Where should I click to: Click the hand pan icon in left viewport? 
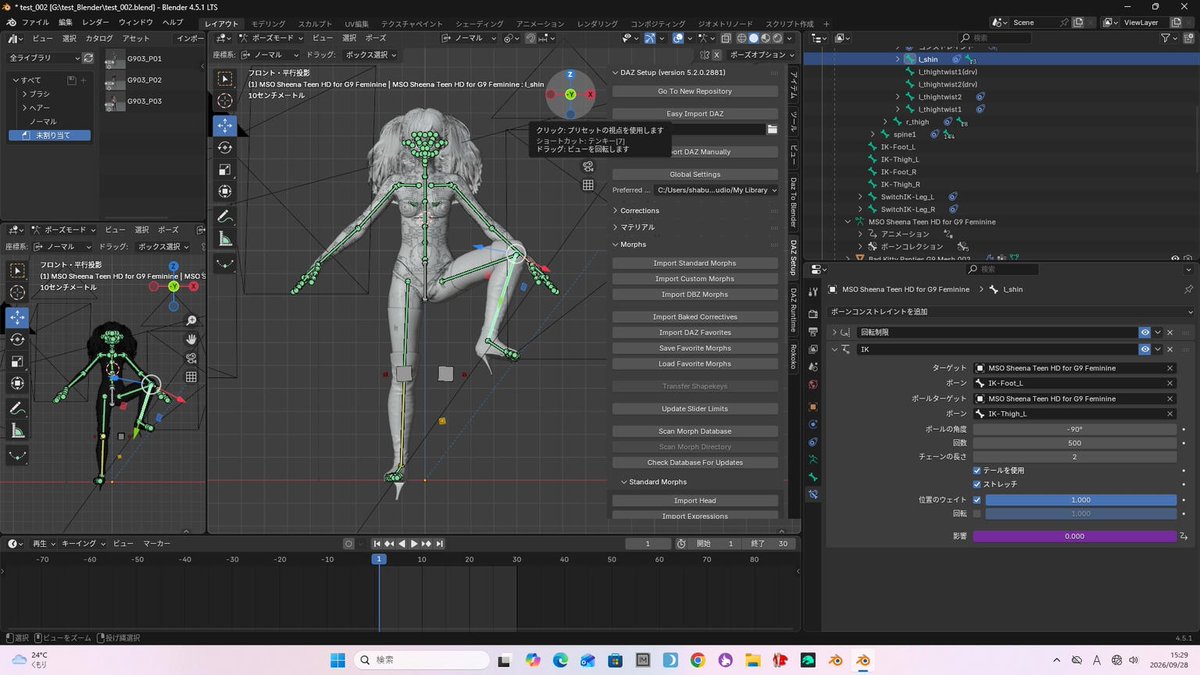[191, 340]
